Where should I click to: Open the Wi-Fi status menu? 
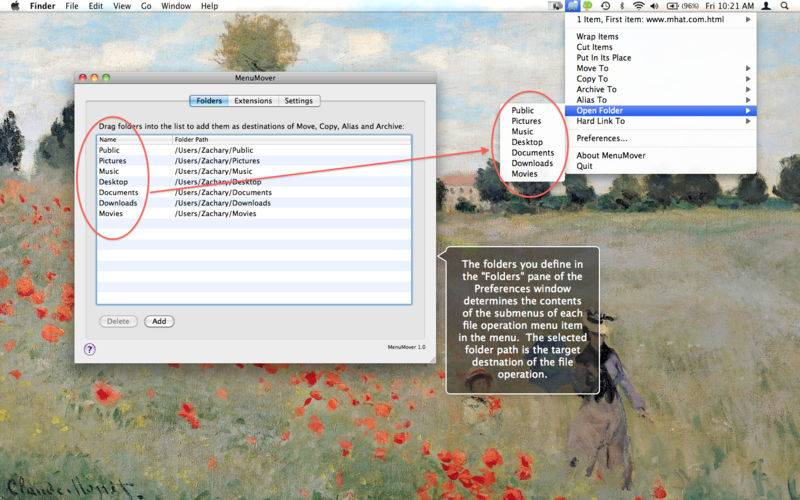tap(638, 6)
